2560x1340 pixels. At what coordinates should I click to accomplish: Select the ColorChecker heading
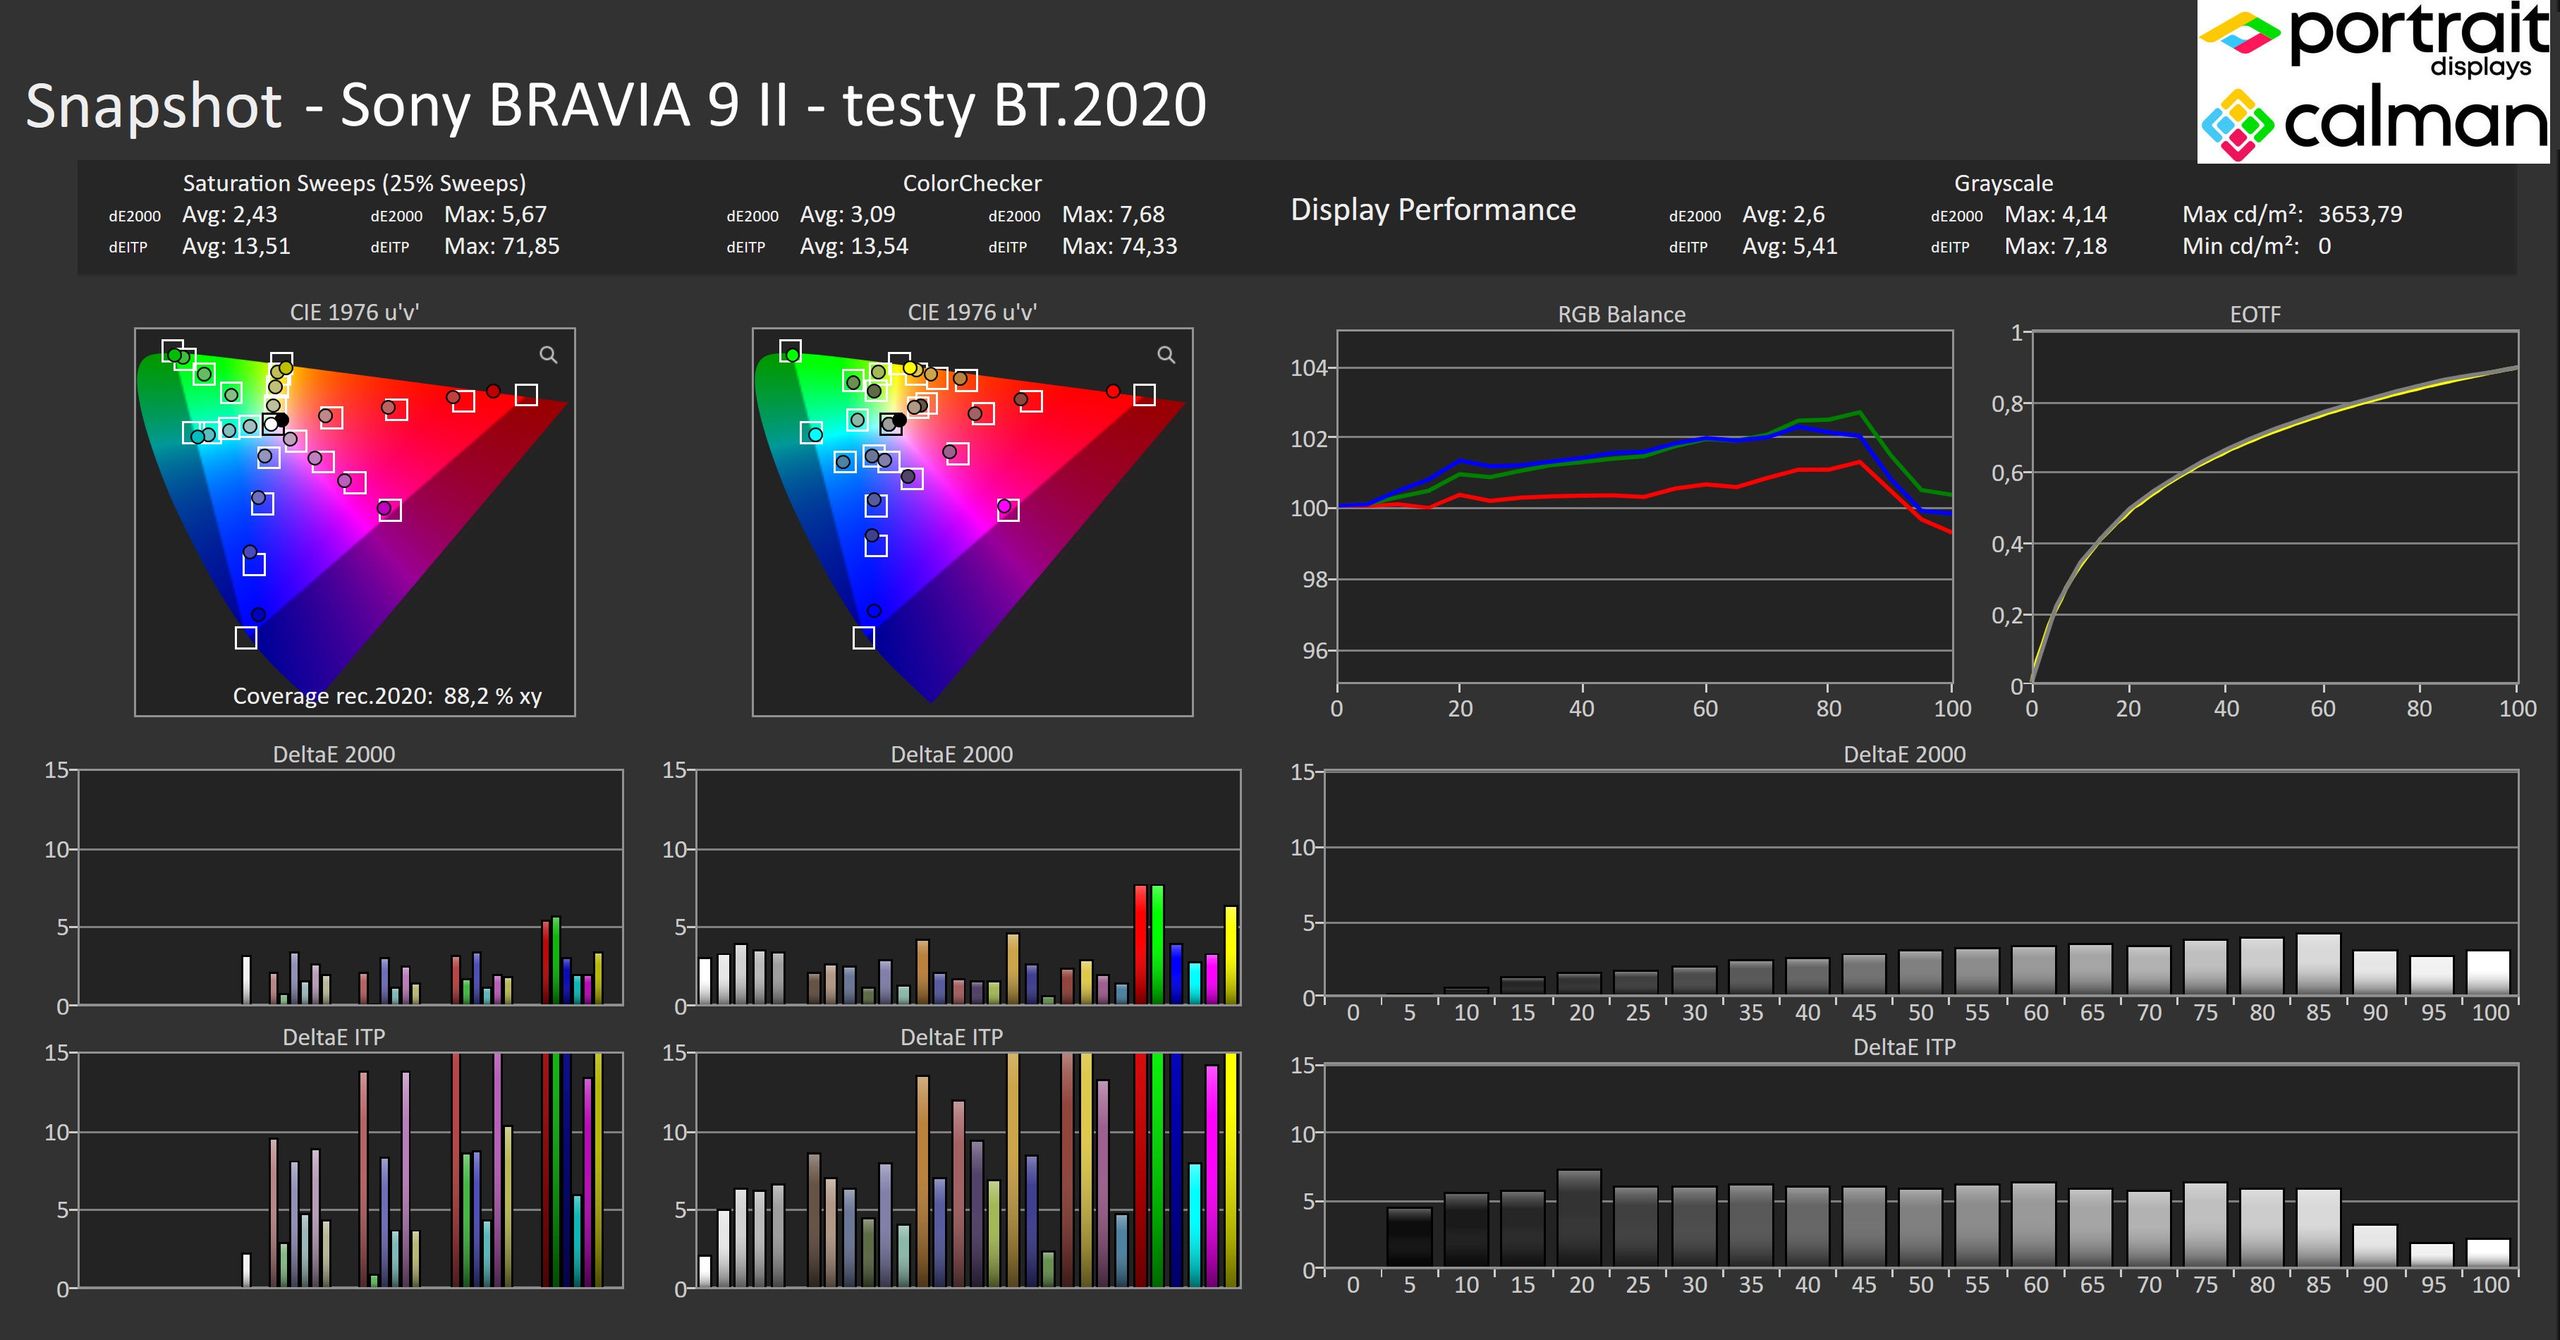click(972, 183)
